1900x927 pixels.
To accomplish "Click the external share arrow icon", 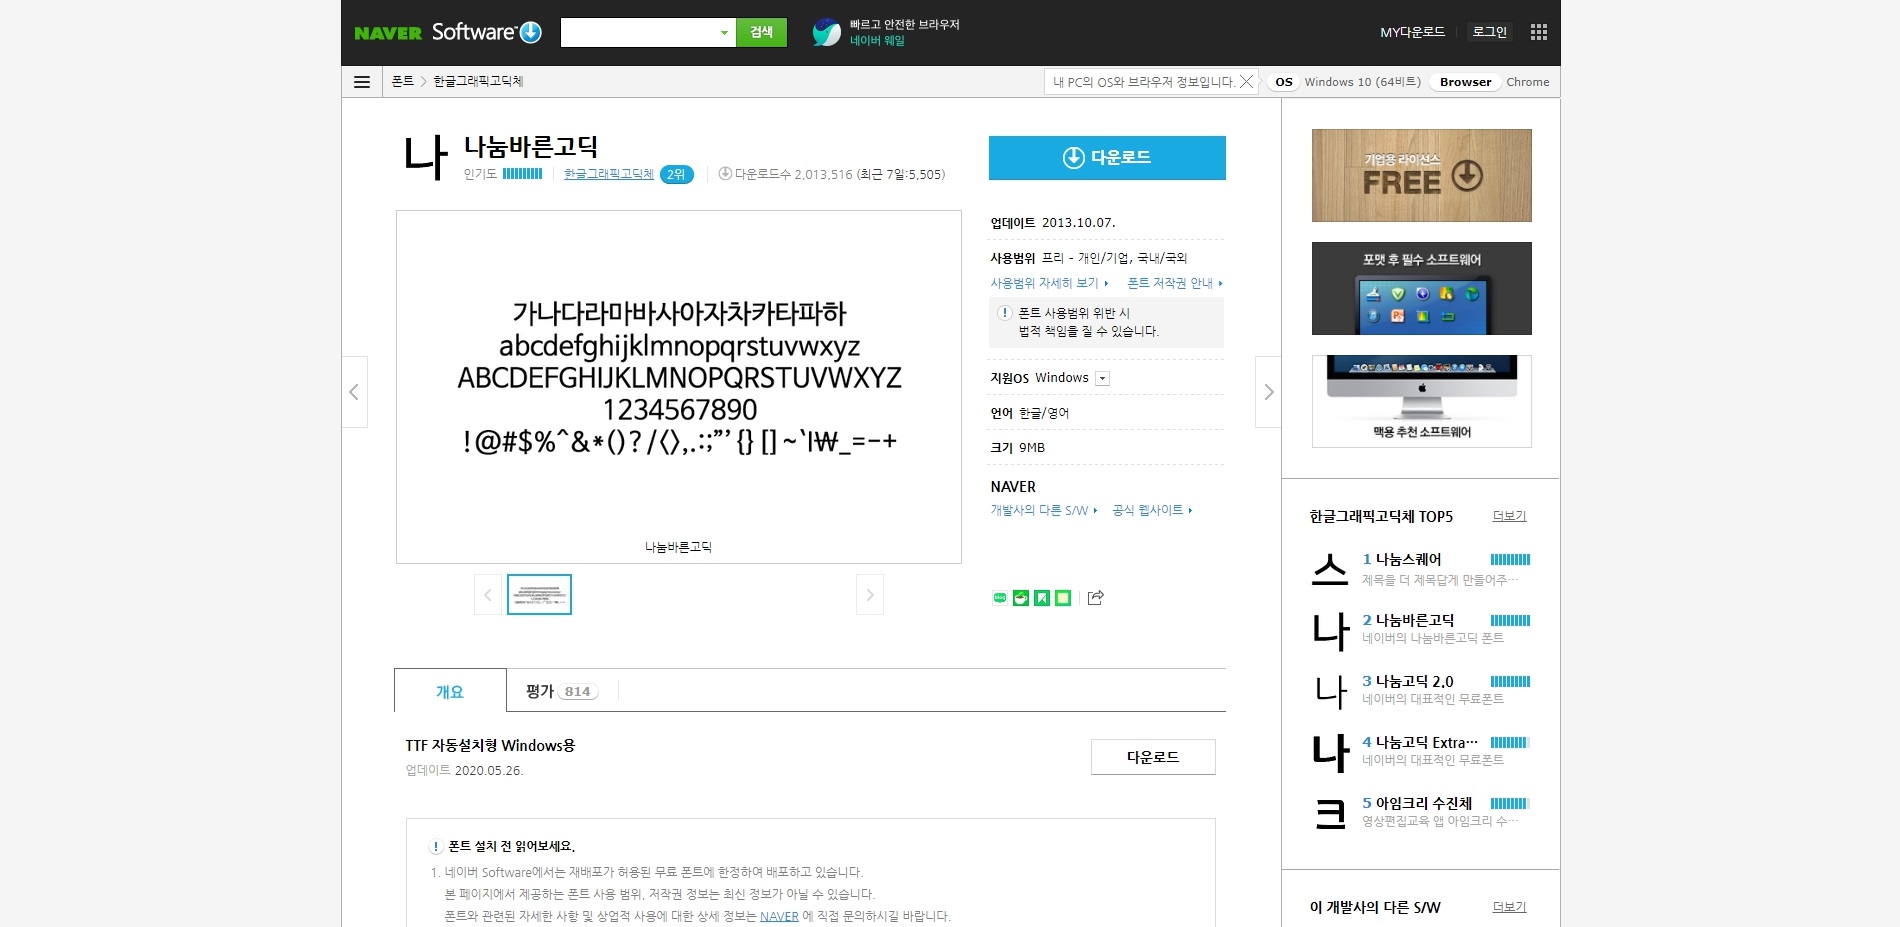I will pyautogui.click(x=1096, y=598).
